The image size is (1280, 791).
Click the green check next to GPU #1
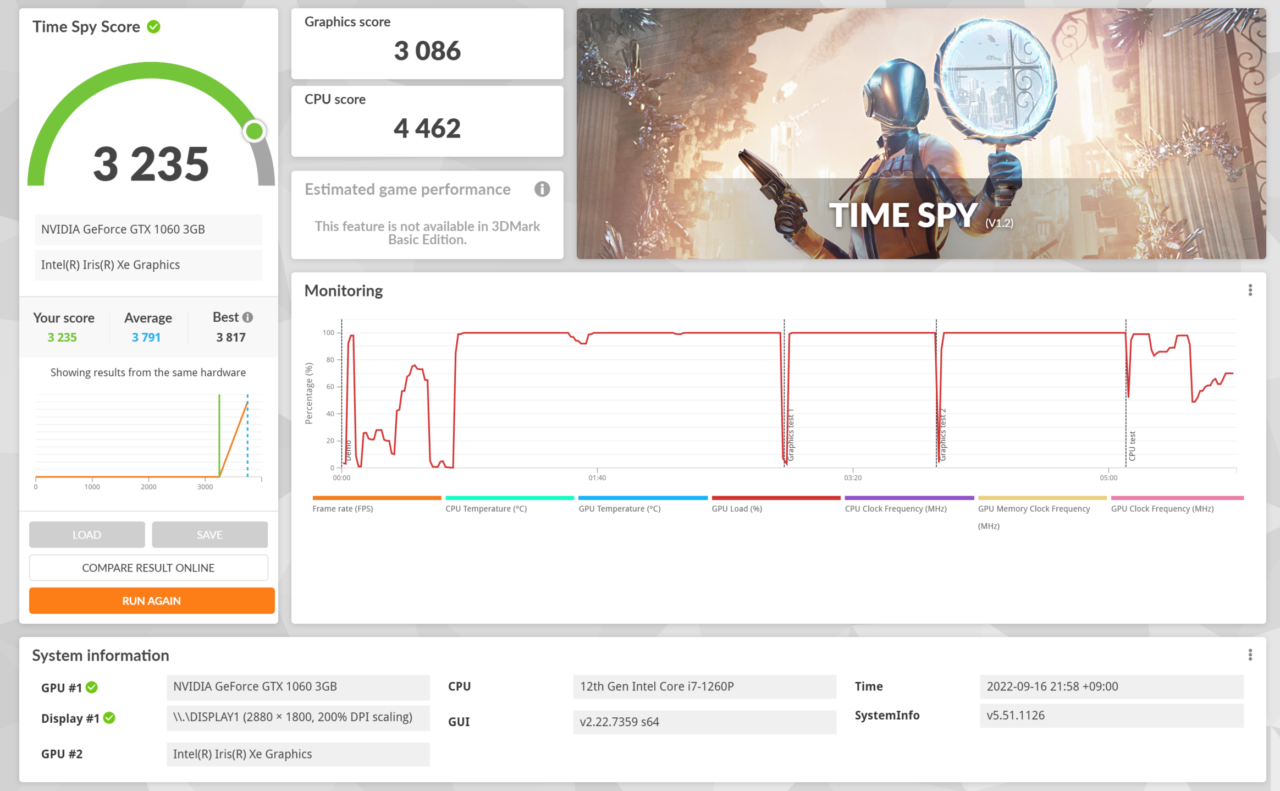click(x=92, y=687)
